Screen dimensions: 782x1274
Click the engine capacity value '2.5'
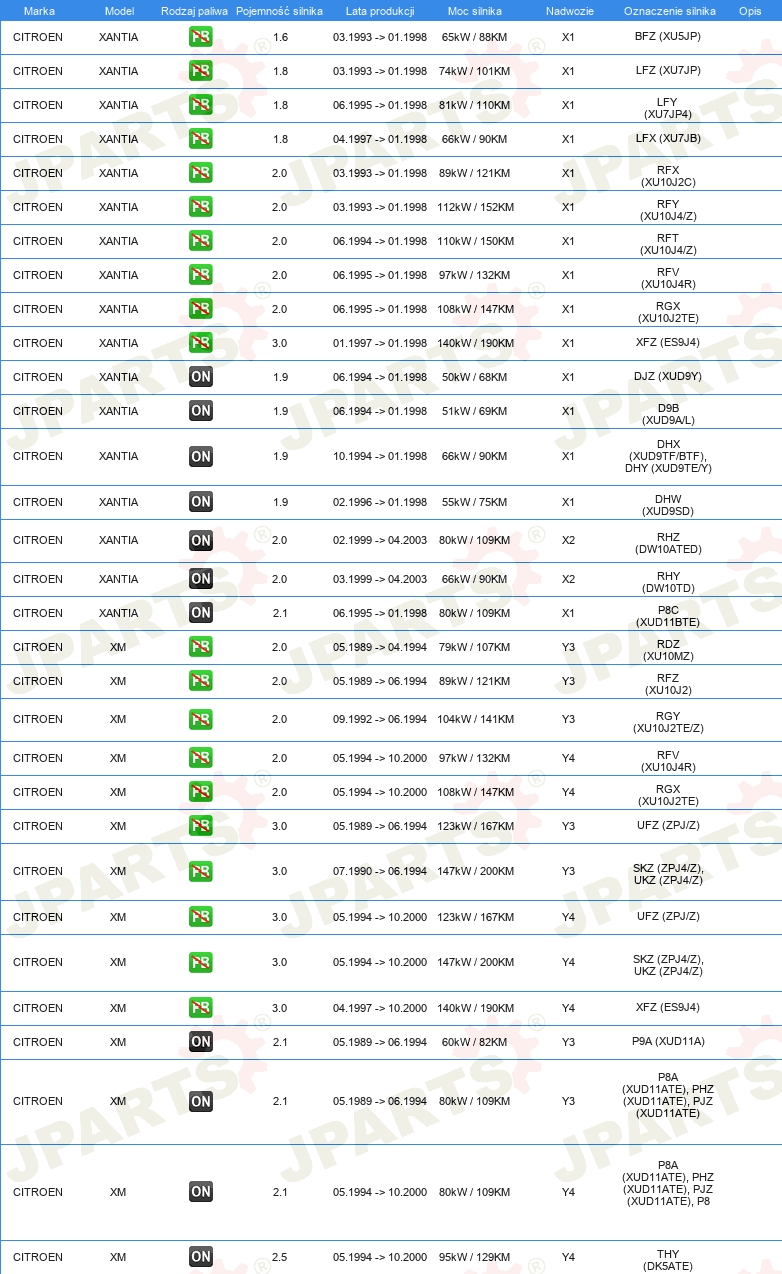click(280, 1257)
